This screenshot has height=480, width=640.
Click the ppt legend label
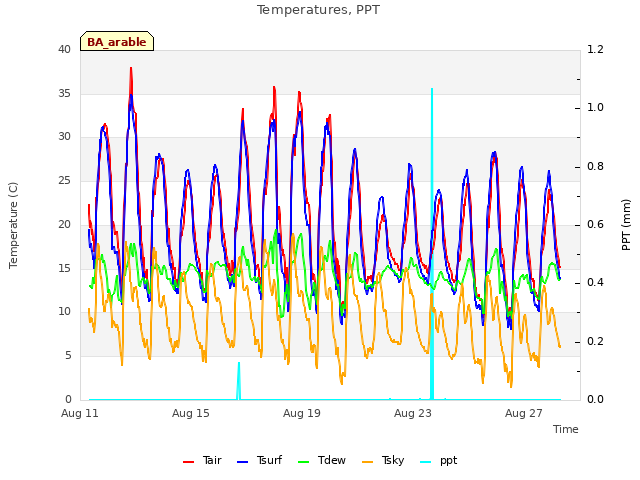point(448,461)
